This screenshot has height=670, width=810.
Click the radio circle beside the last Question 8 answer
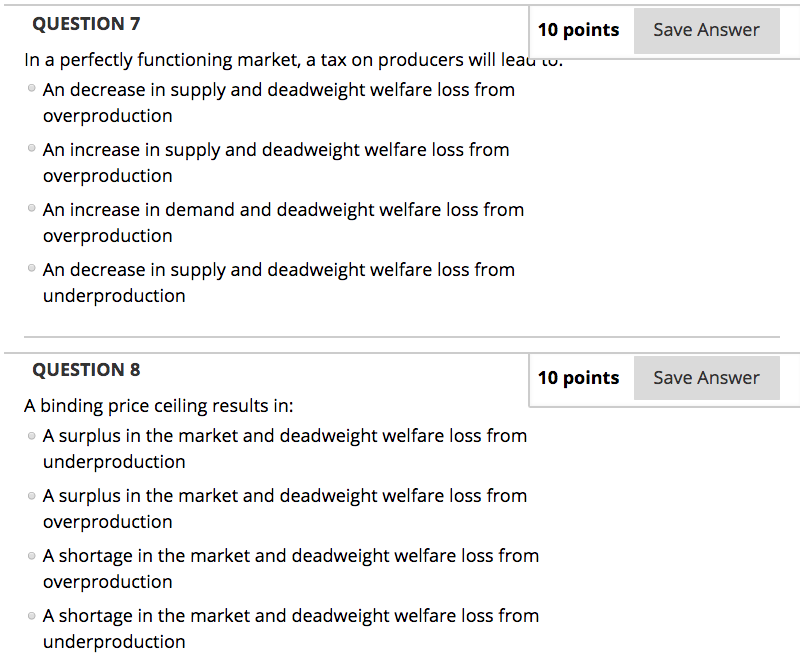click(30, 616)
